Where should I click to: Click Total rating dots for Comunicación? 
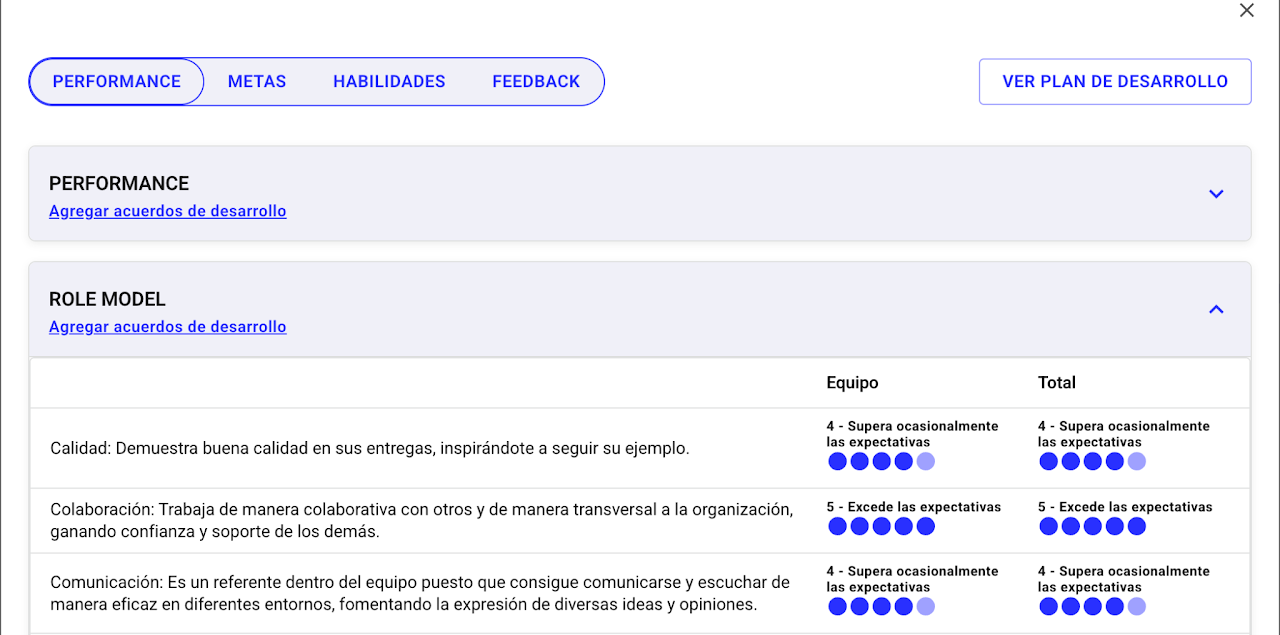pos(1092,606)
